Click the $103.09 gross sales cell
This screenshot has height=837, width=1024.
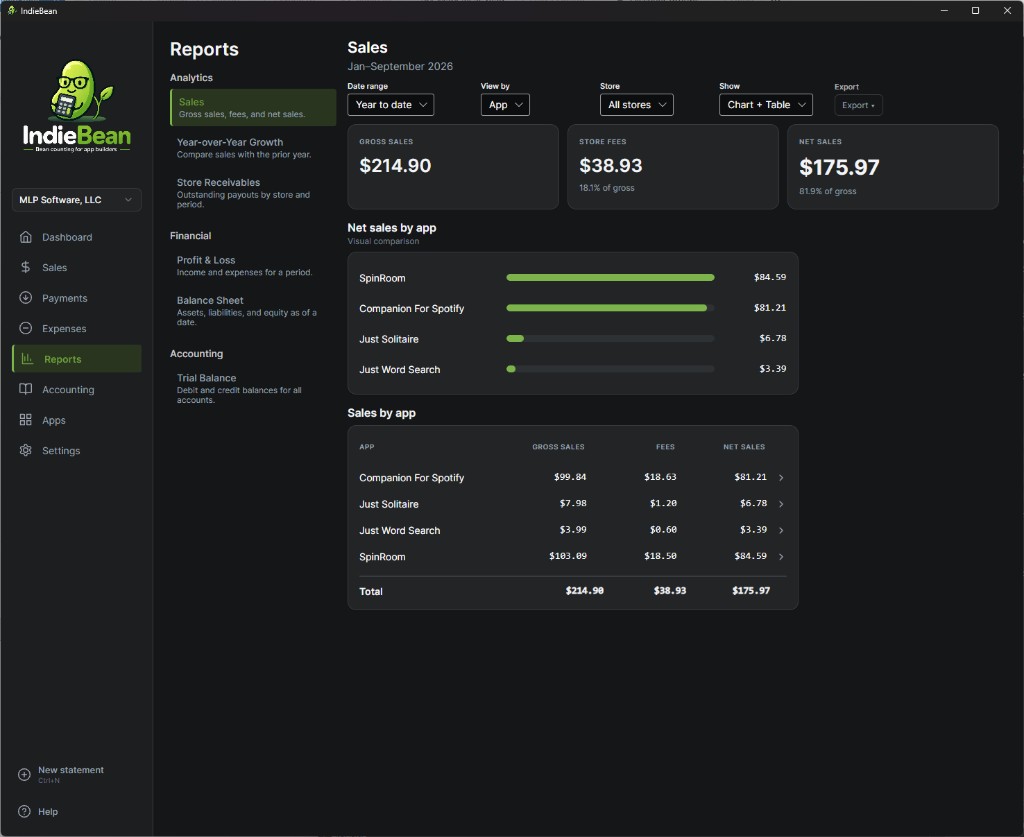[568, 556]
